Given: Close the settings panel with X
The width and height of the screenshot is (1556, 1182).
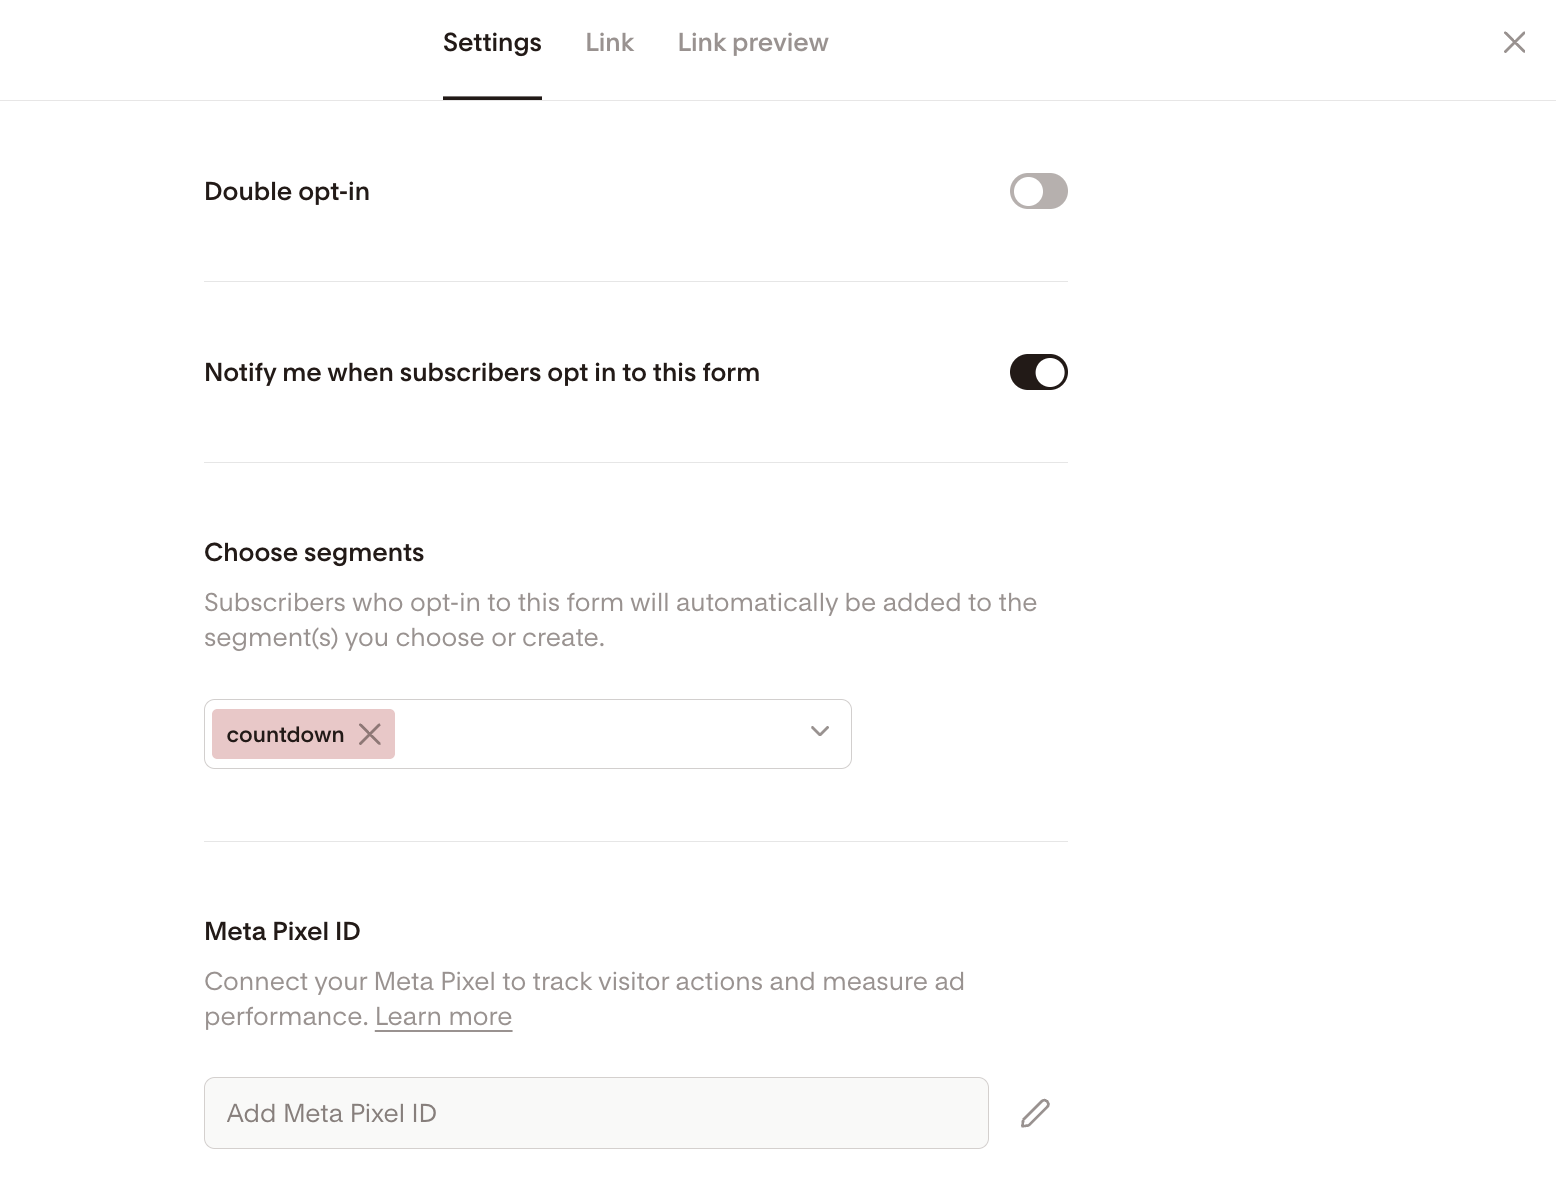Looking at the screenshot, I should tap(1514, 42).
